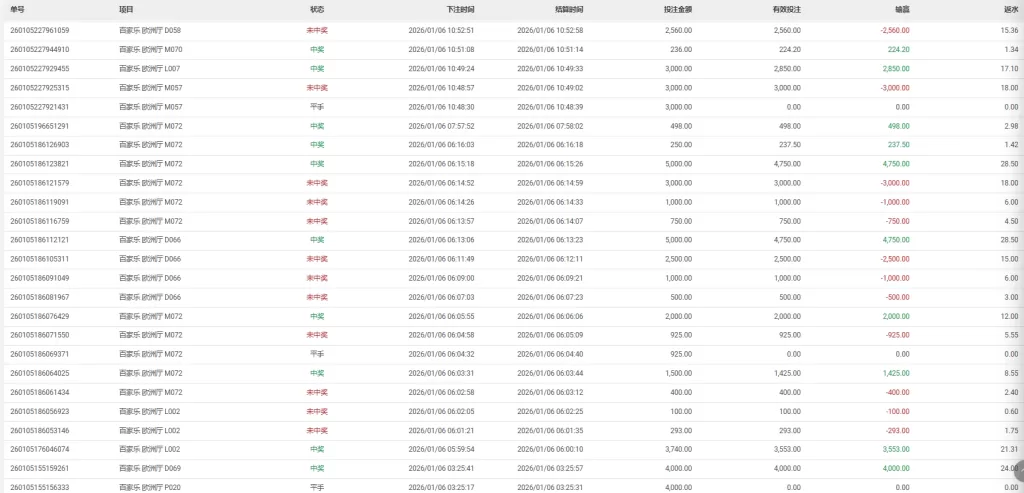The height and width of the screenshot is (493, 1024).
Task: Click the 状态 column header
Action: [x=316, y=8]
